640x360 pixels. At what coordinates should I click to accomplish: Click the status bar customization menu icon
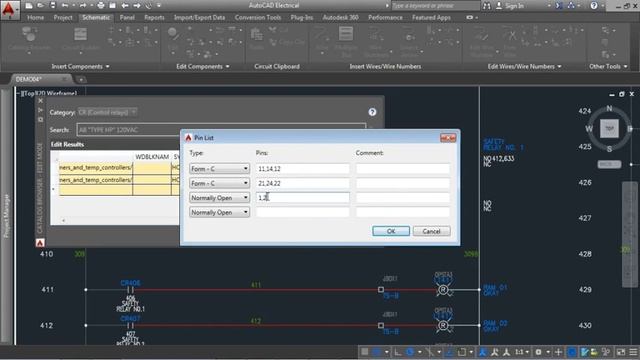pyautogui.click(x=633, y=351)
